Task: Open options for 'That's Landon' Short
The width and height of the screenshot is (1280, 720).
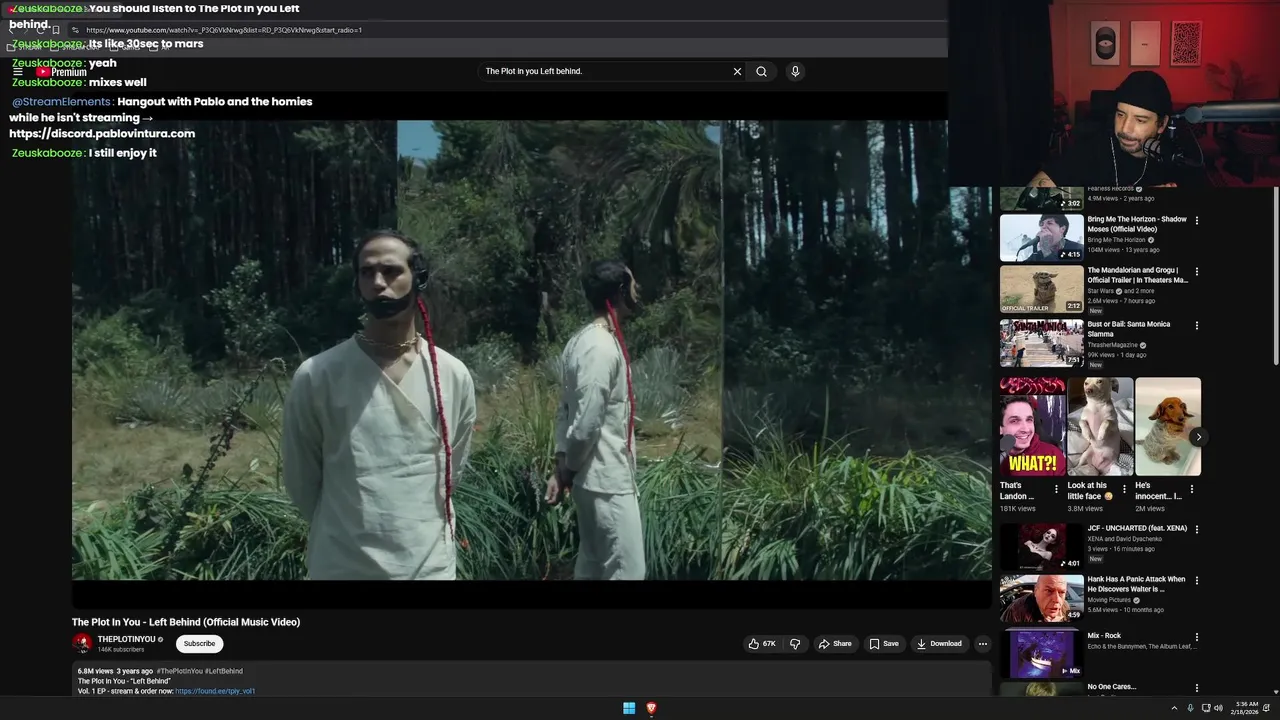Action: coord(1056,489)
